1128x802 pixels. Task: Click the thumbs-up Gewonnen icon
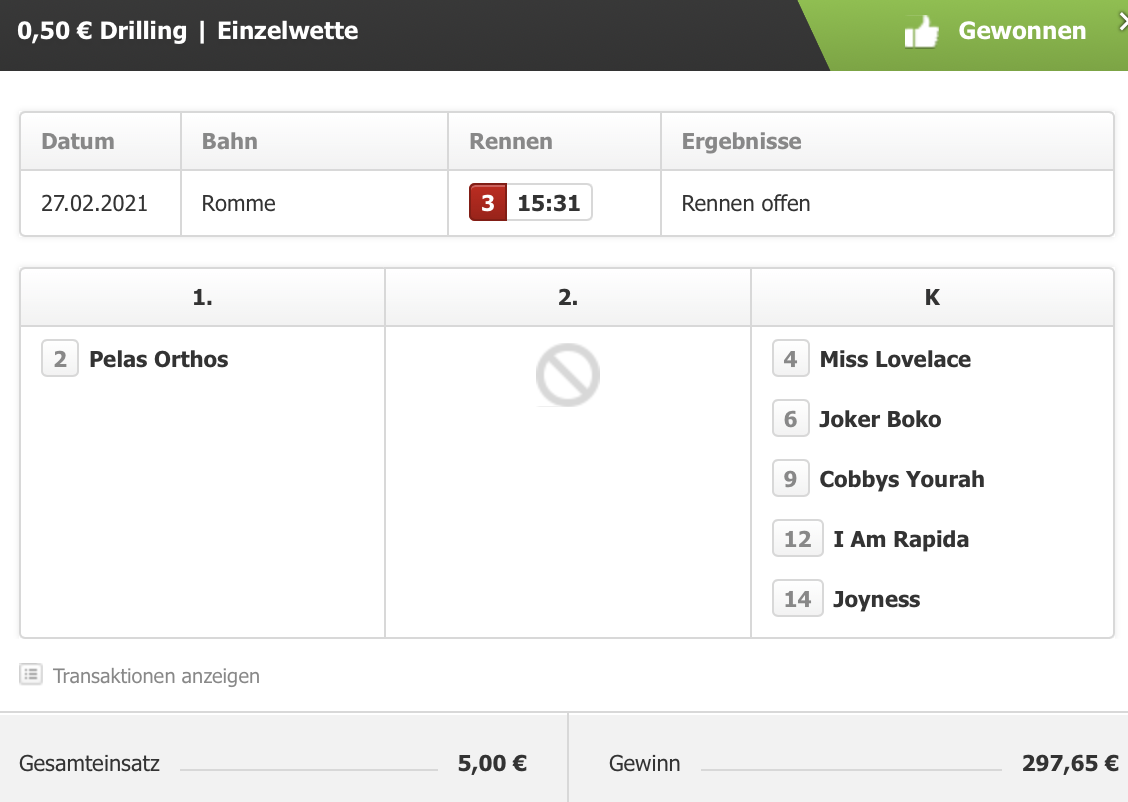(x=922, y=32)
